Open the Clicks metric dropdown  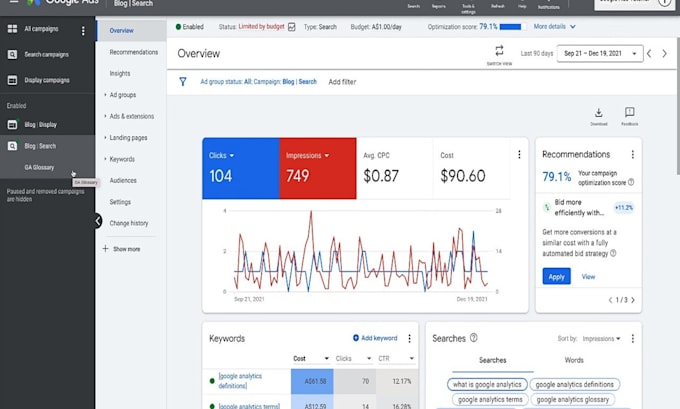(232, 156)
